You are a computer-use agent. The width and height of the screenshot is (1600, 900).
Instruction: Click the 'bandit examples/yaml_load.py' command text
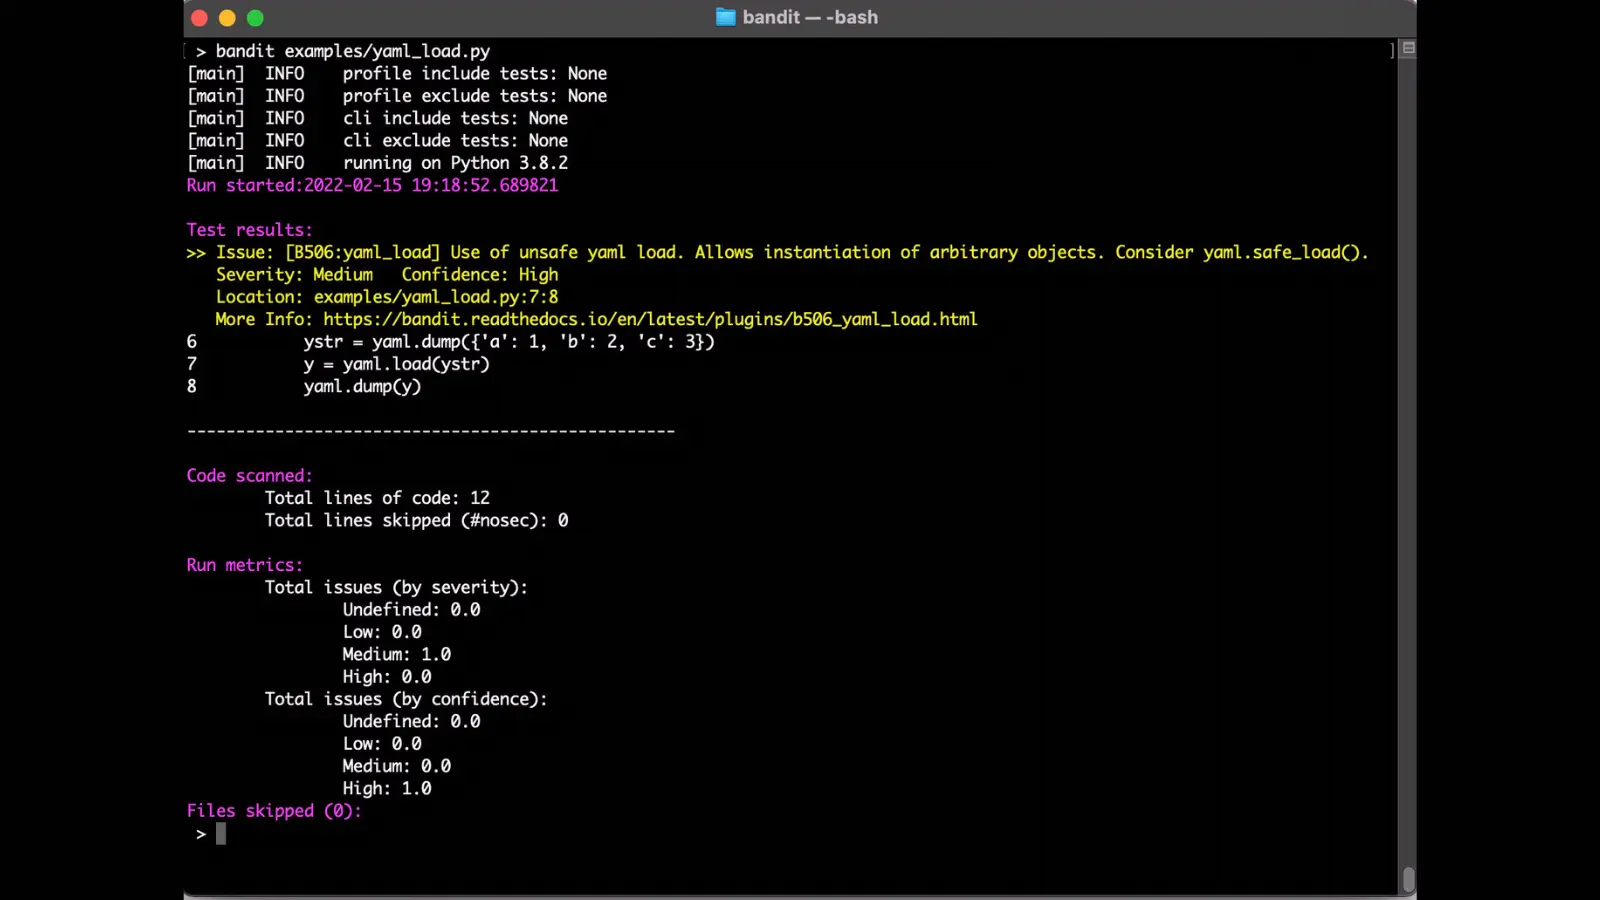tap(352, 51)
